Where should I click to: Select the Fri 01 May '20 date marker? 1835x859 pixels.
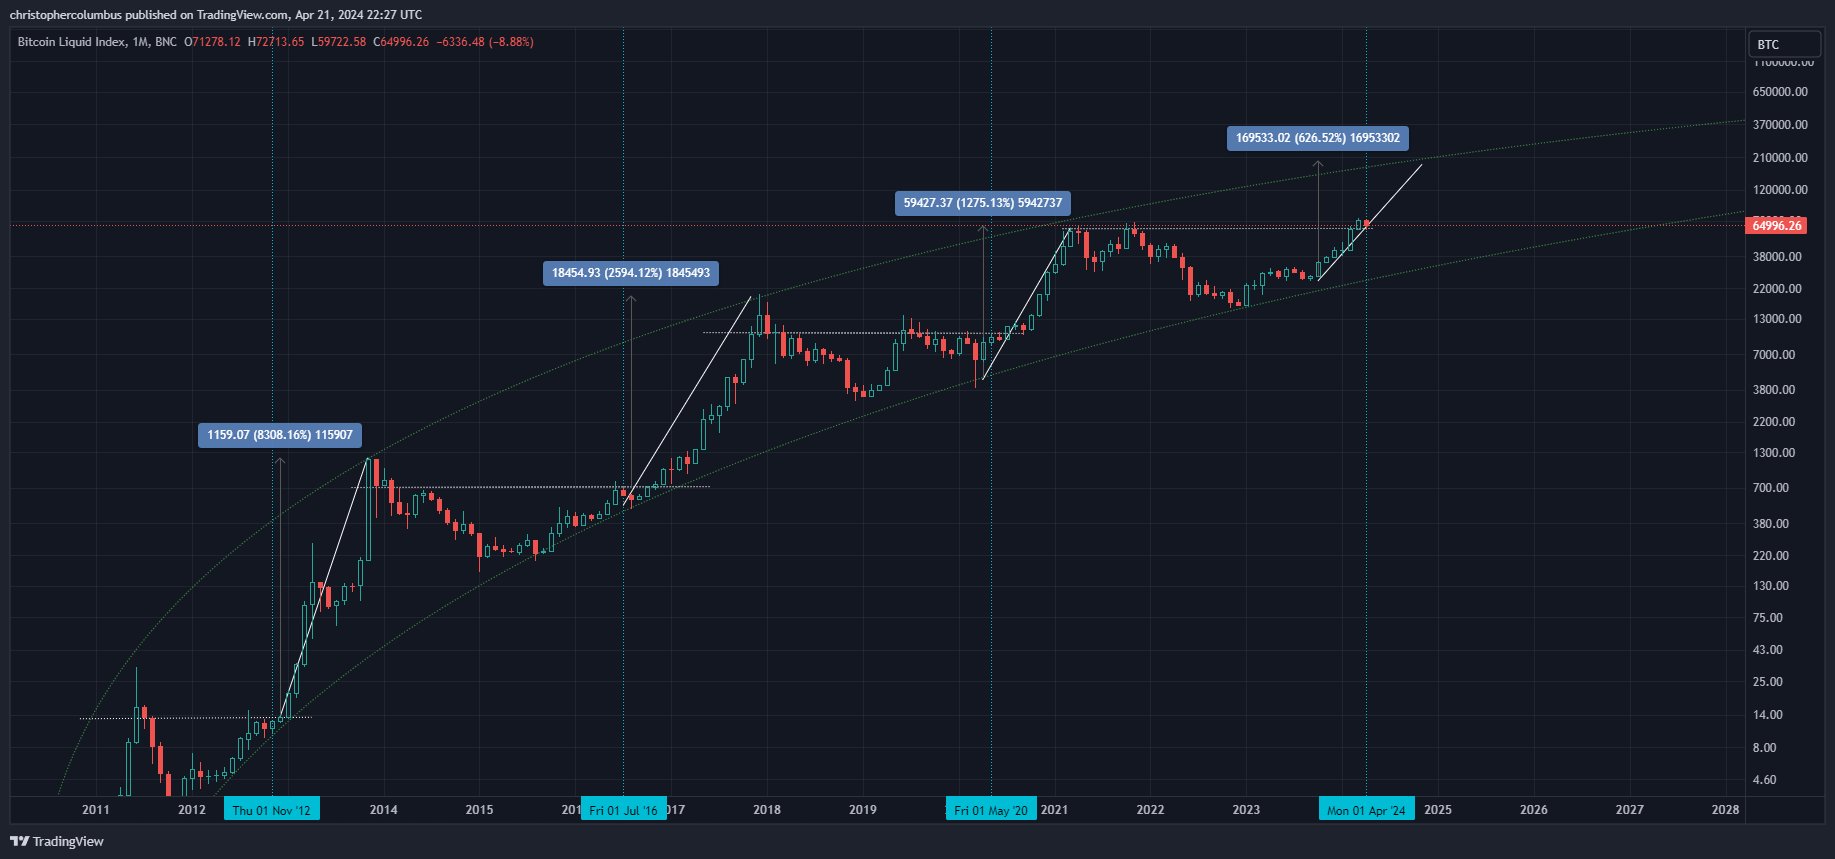[990, 810]
